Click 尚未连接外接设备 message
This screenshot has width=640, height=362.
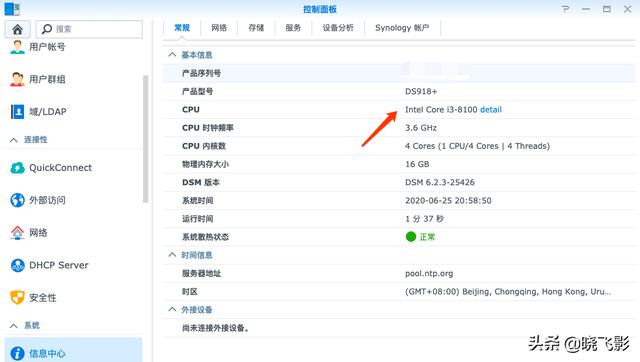pyautogui.click(x=216, y=328)
